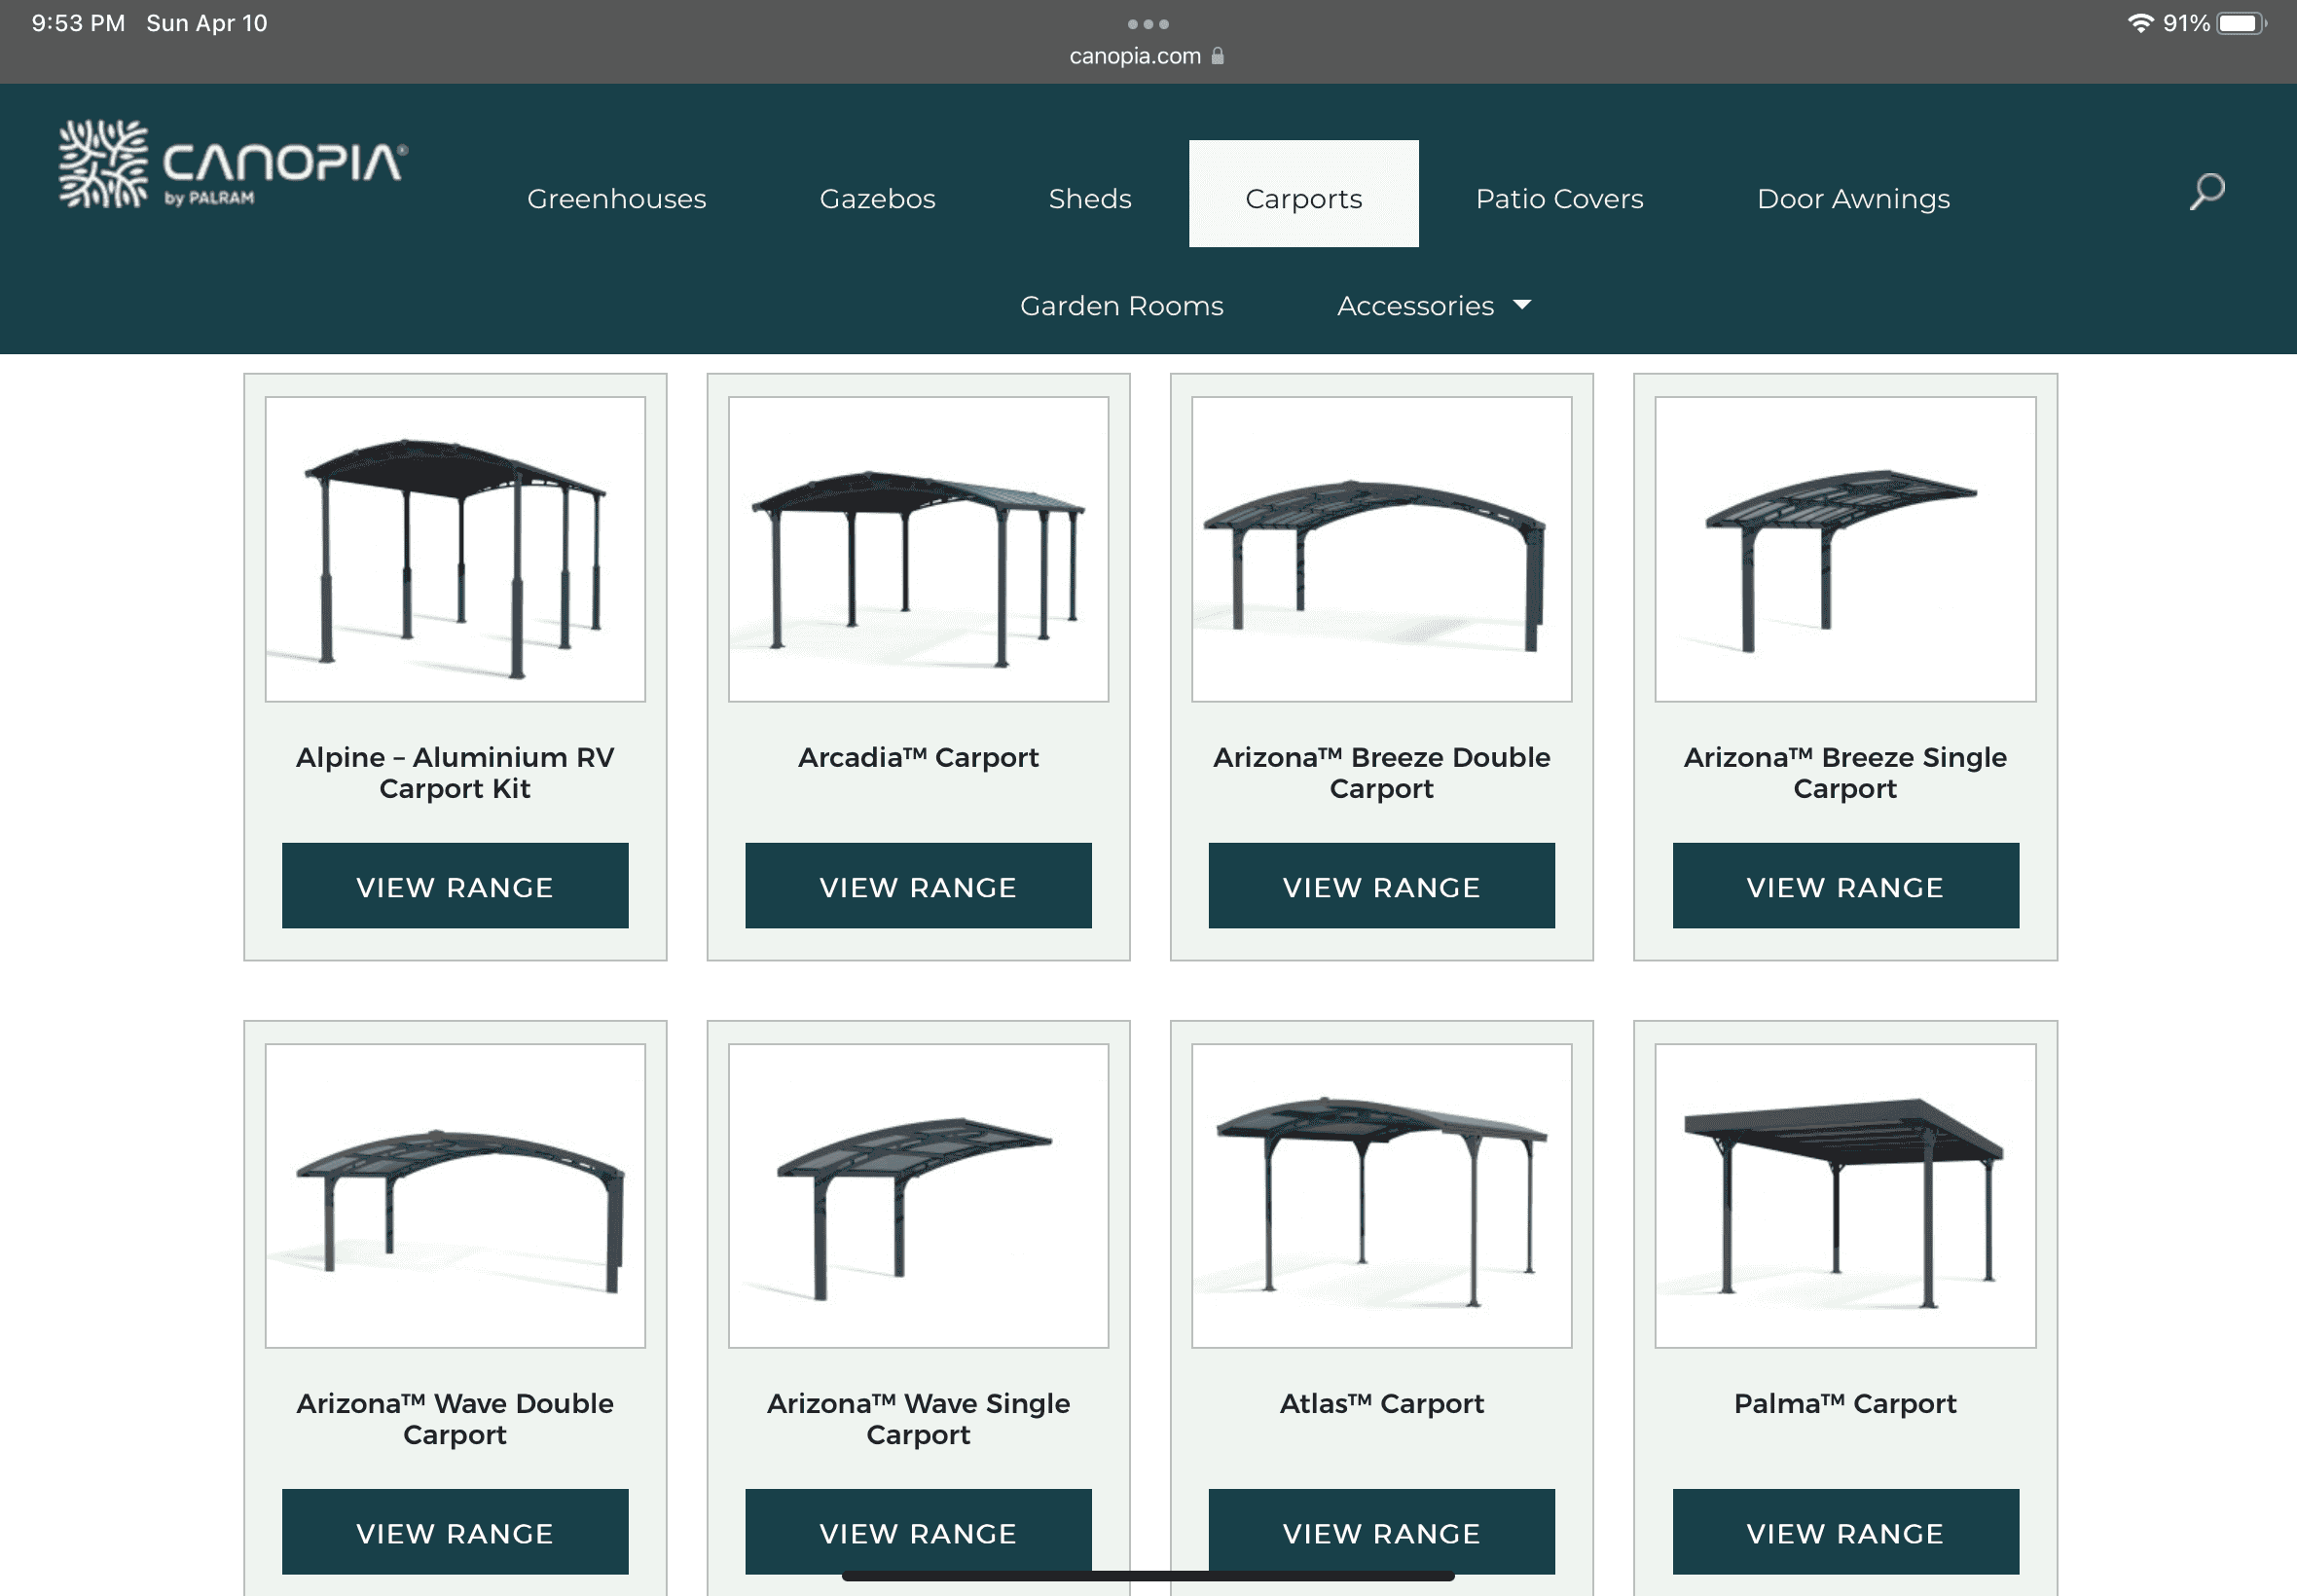Viewport: 2297px width, 1596px height.
Task: Tap the three-dot multitasking icon
Action: click(x=1147, y=23)
